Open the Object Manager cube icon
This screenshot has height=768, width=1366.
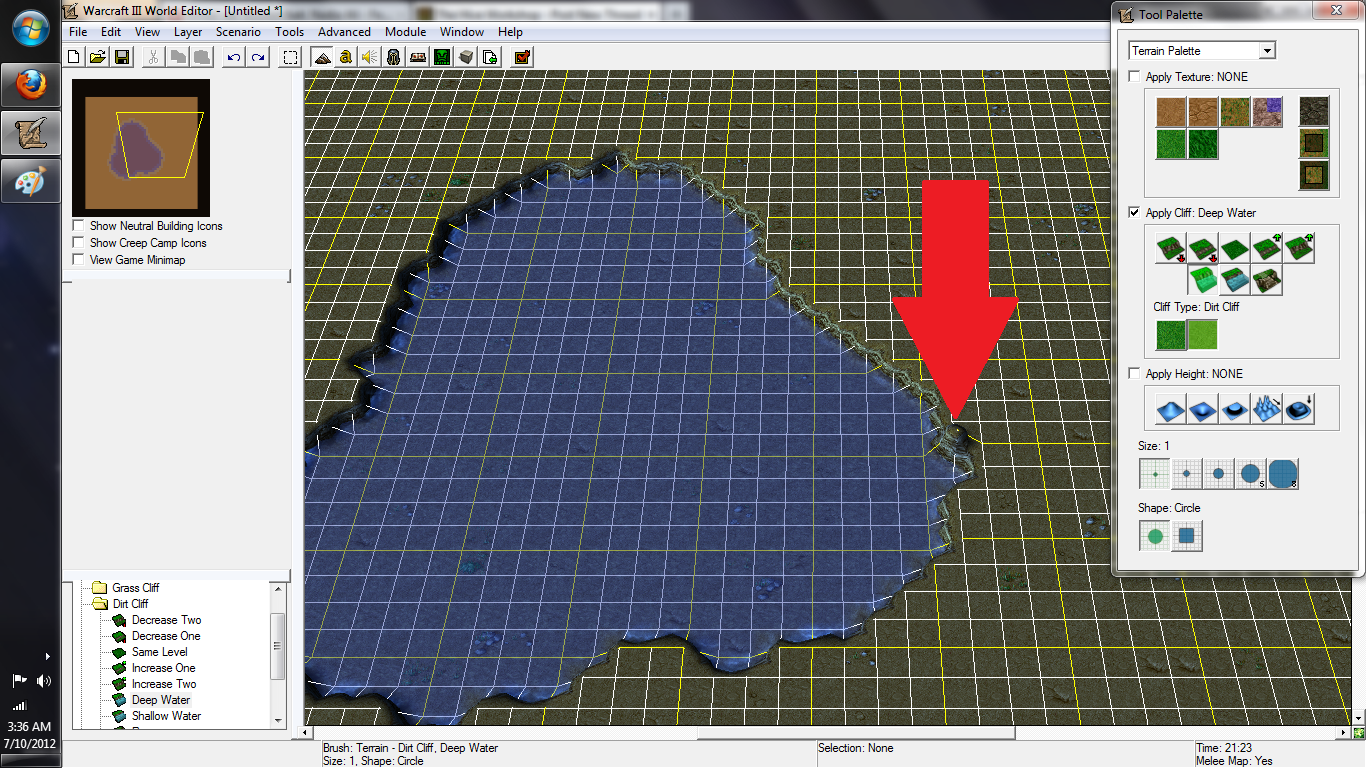(x=465, y=57)
